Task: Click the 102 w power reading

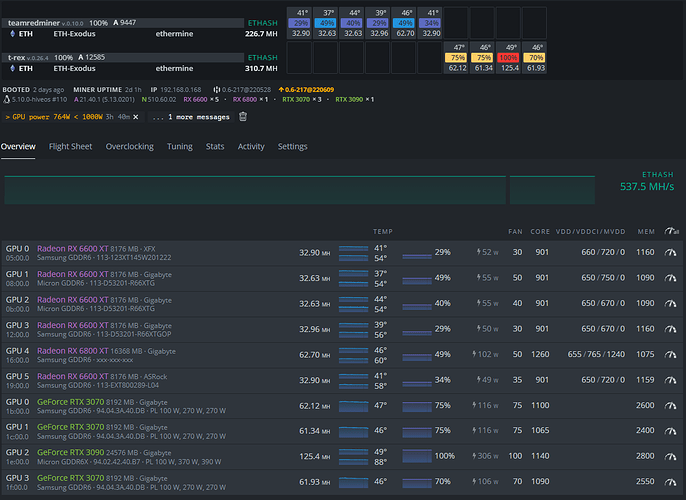Action: (x=485, y=354)
